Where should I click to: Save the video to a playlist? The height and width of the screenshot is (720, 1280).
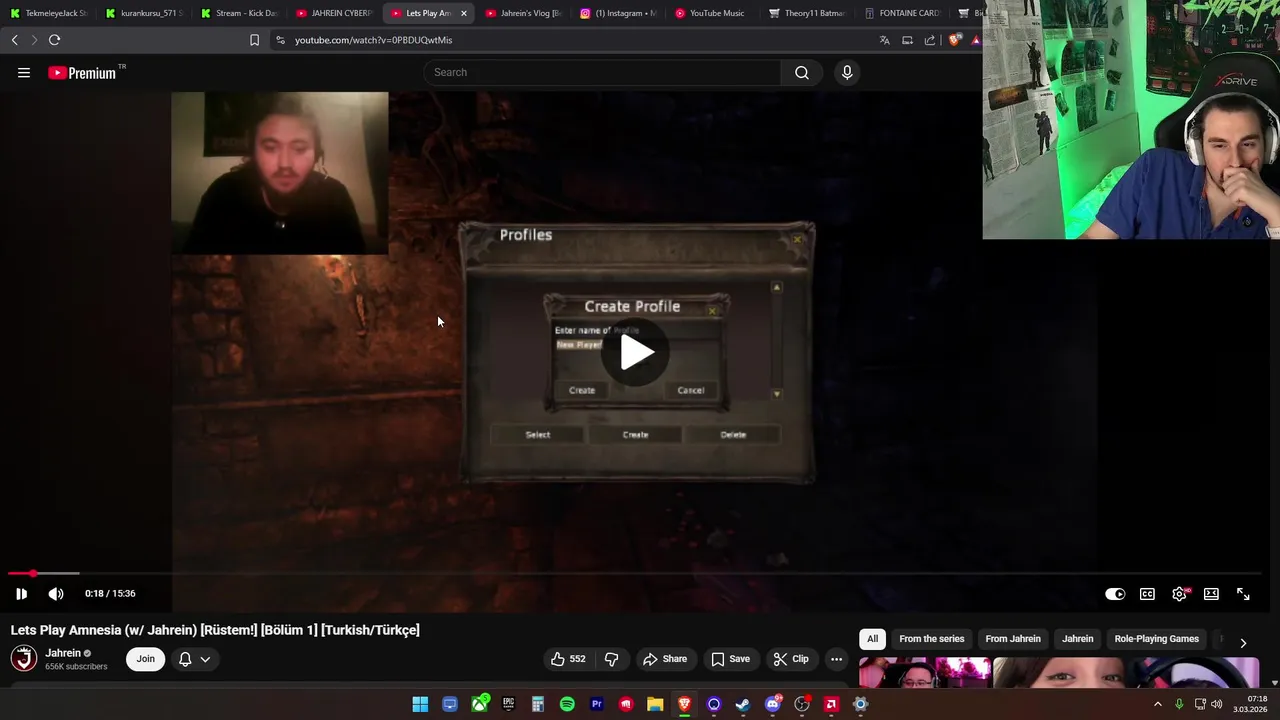point(730,659)
